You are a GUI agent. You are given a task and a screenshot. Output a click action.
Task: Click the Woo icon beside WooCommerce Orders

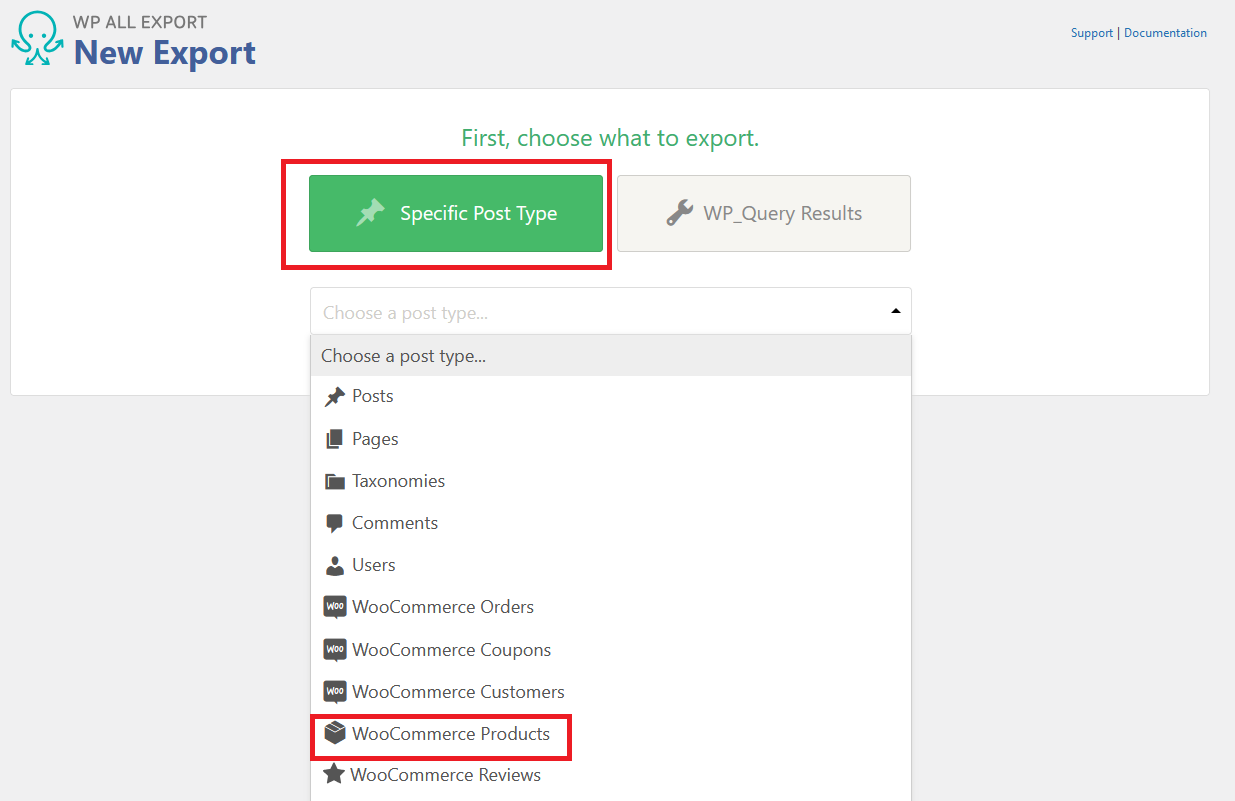(x=335, y=607)
